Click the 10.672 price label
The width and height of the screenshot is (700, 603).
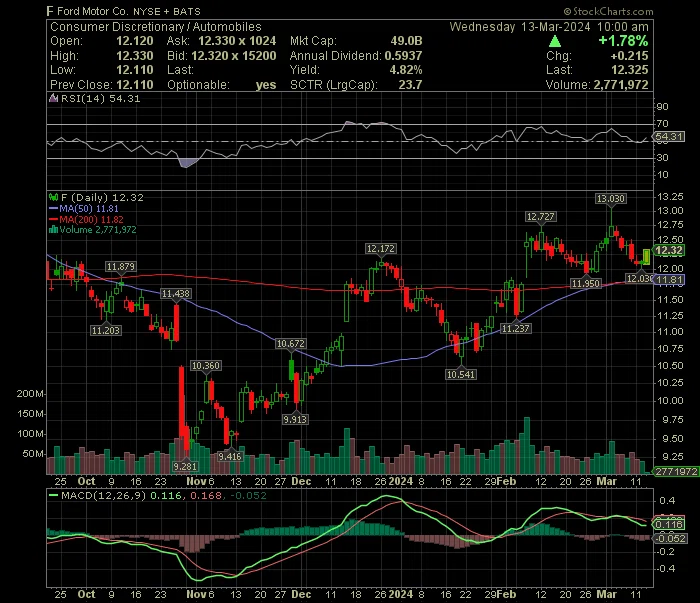click(x=291, y=344)
